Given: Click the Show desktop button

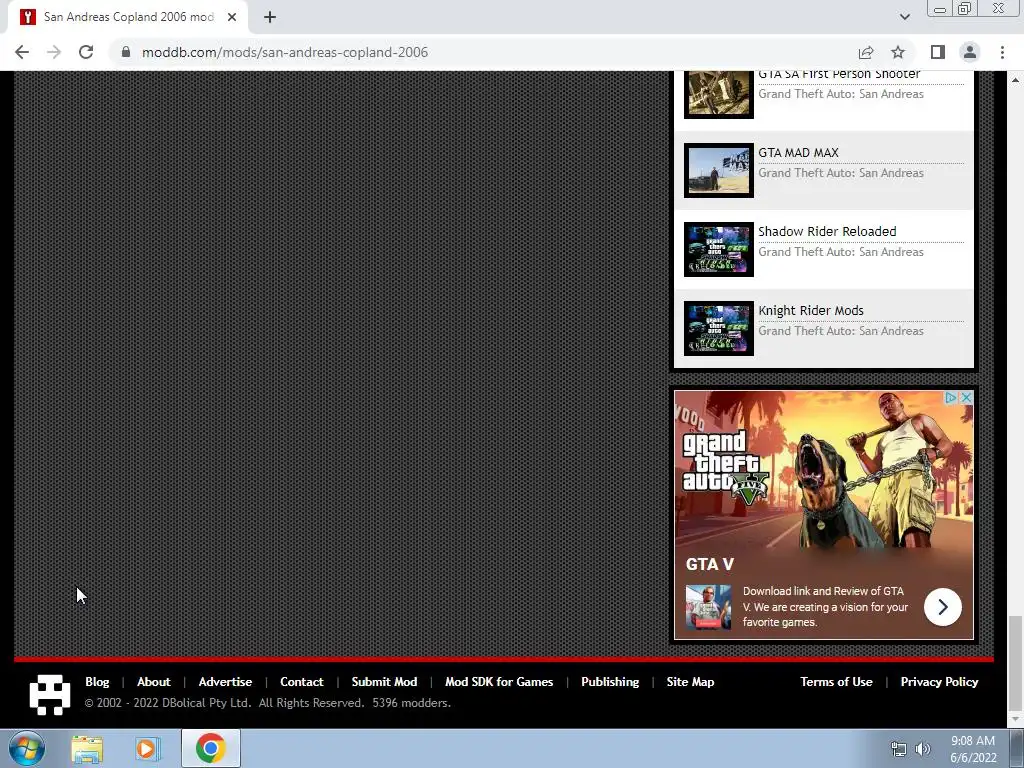Looking at the screenshot, I should pos(1017,748).
